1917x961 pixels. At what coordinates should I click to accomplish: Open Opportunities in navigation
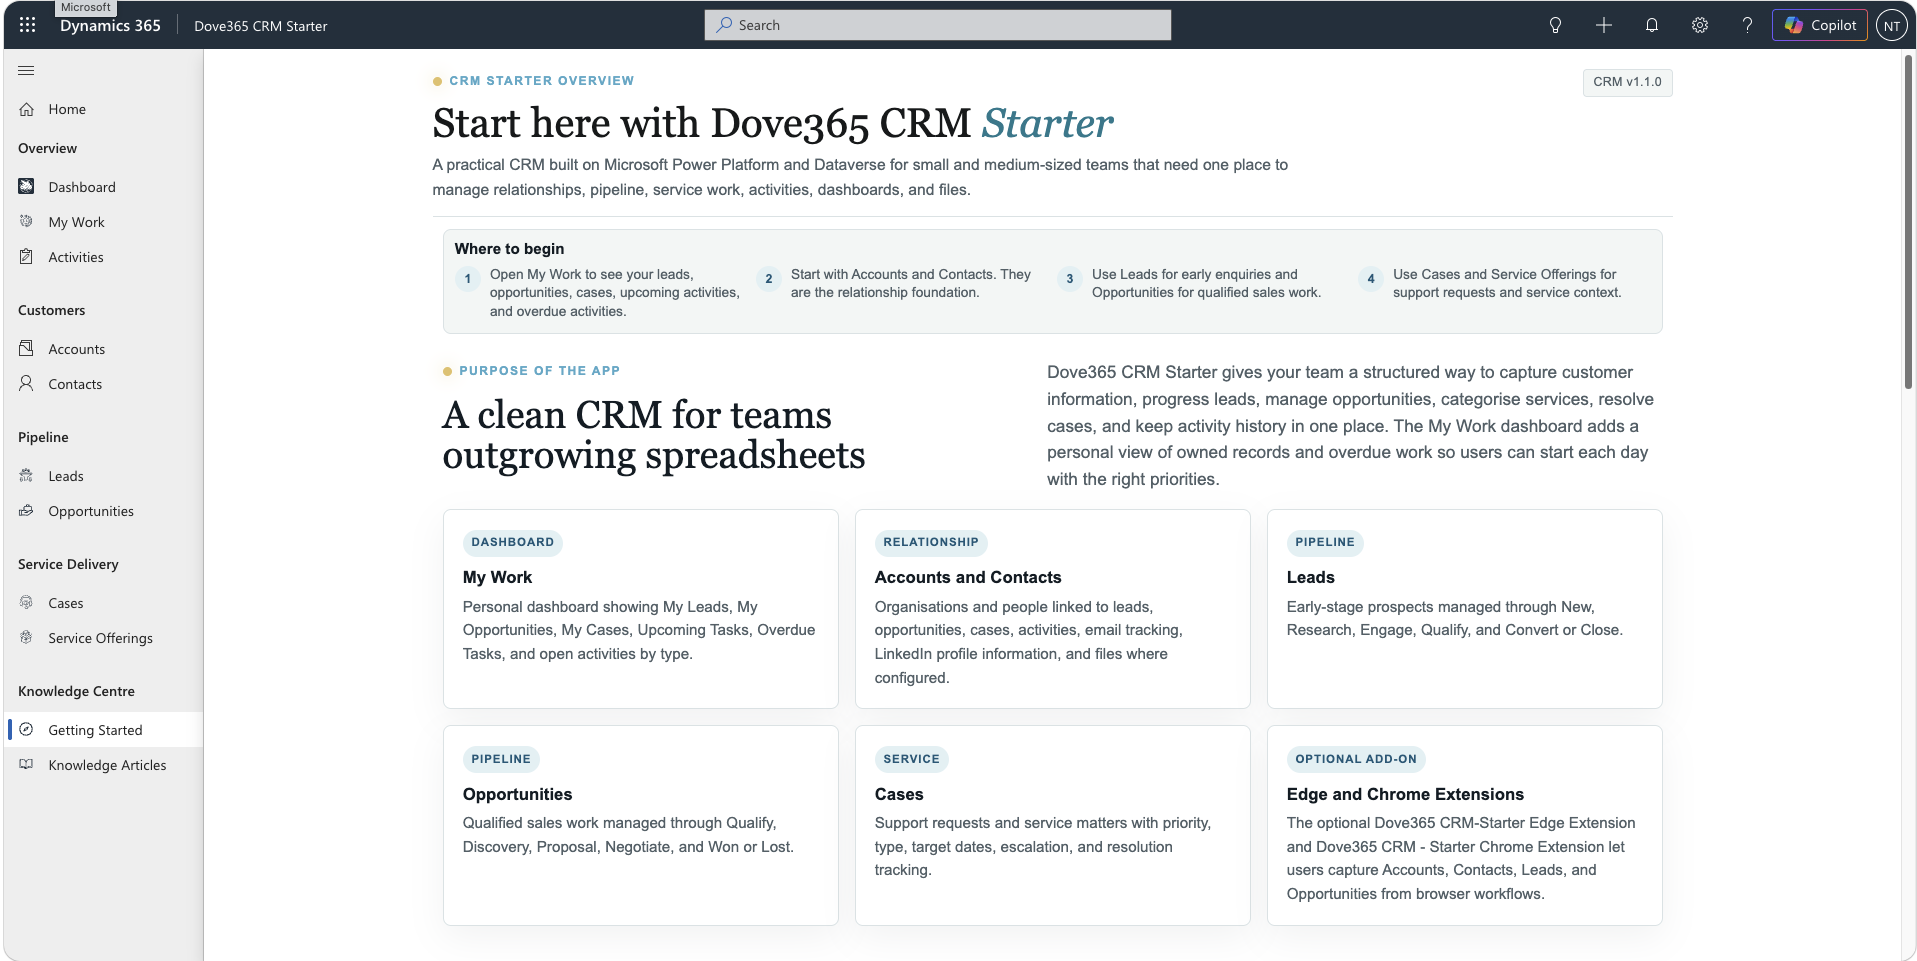[x=104, y=510]
